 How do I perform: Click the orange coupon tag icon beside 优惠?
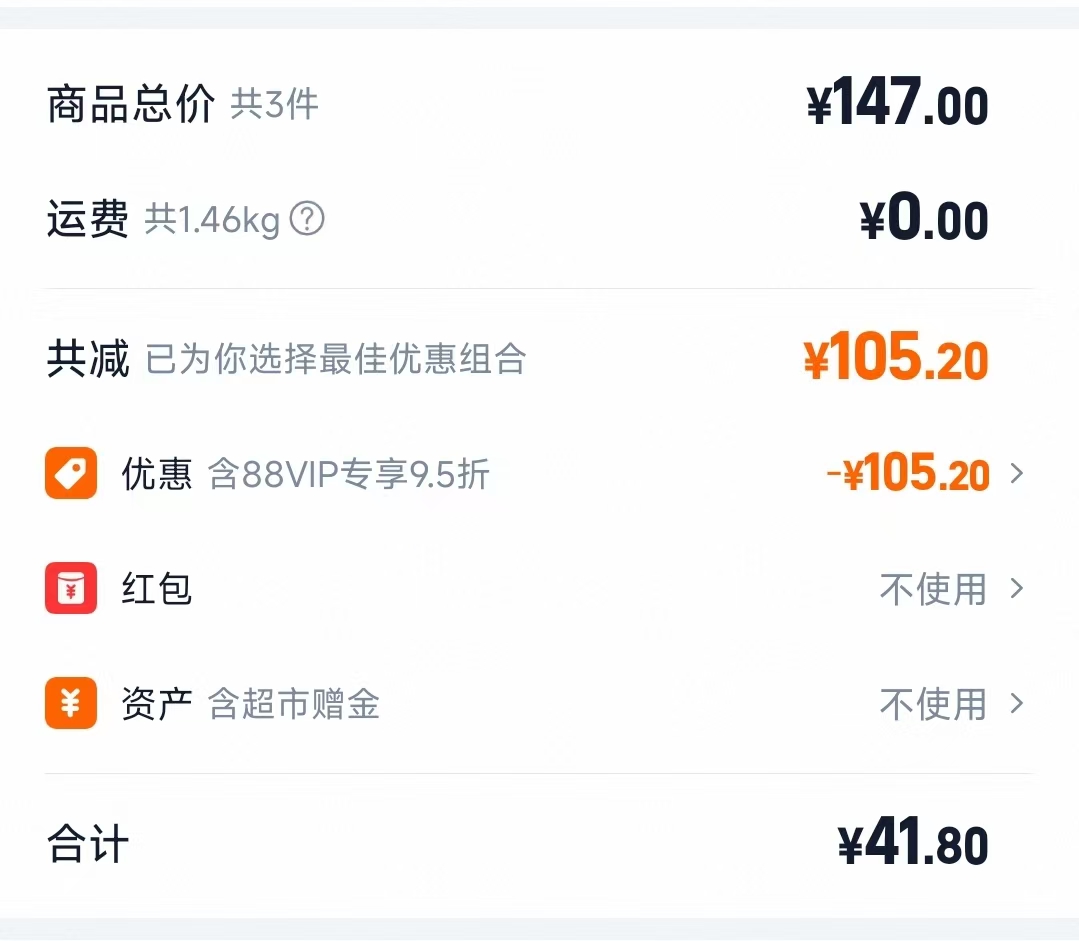[x=70, y=474]
